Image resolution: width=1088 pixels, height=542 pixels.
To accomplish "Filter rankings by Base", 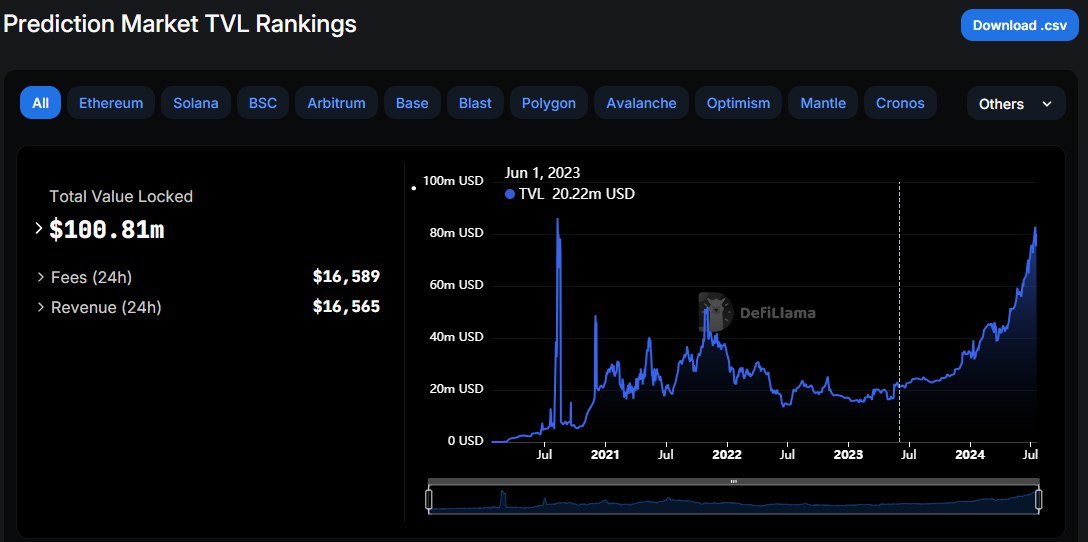I will tap(412, 103).
